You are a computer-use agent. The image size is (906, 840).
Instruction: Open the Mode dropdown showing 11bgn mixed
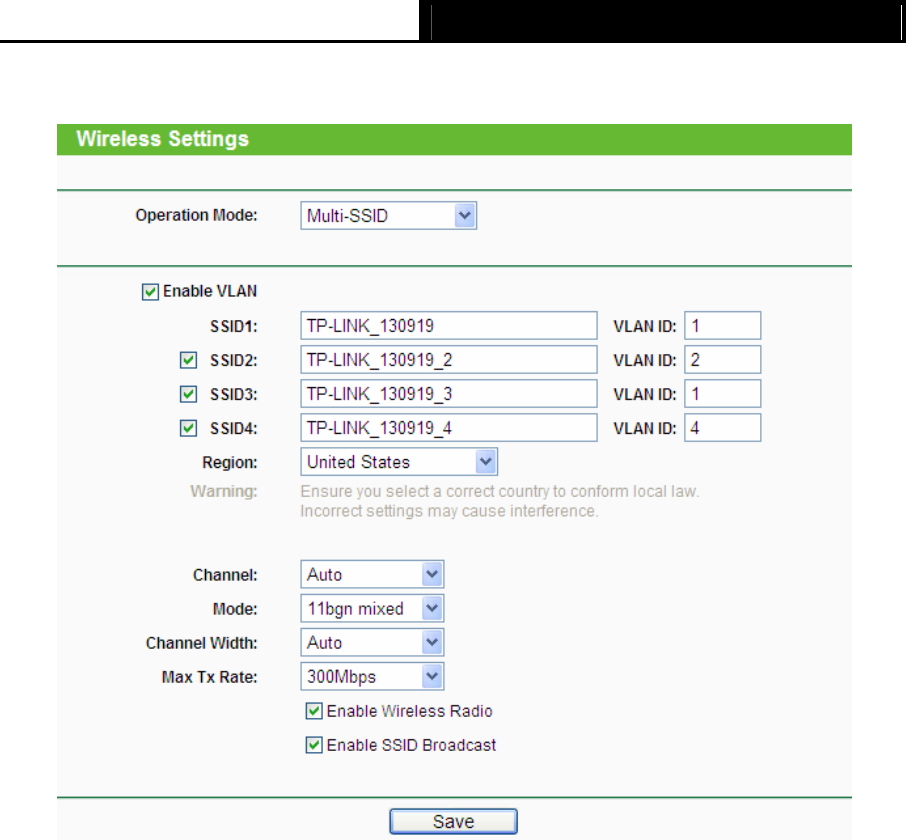tap(372, 608)
